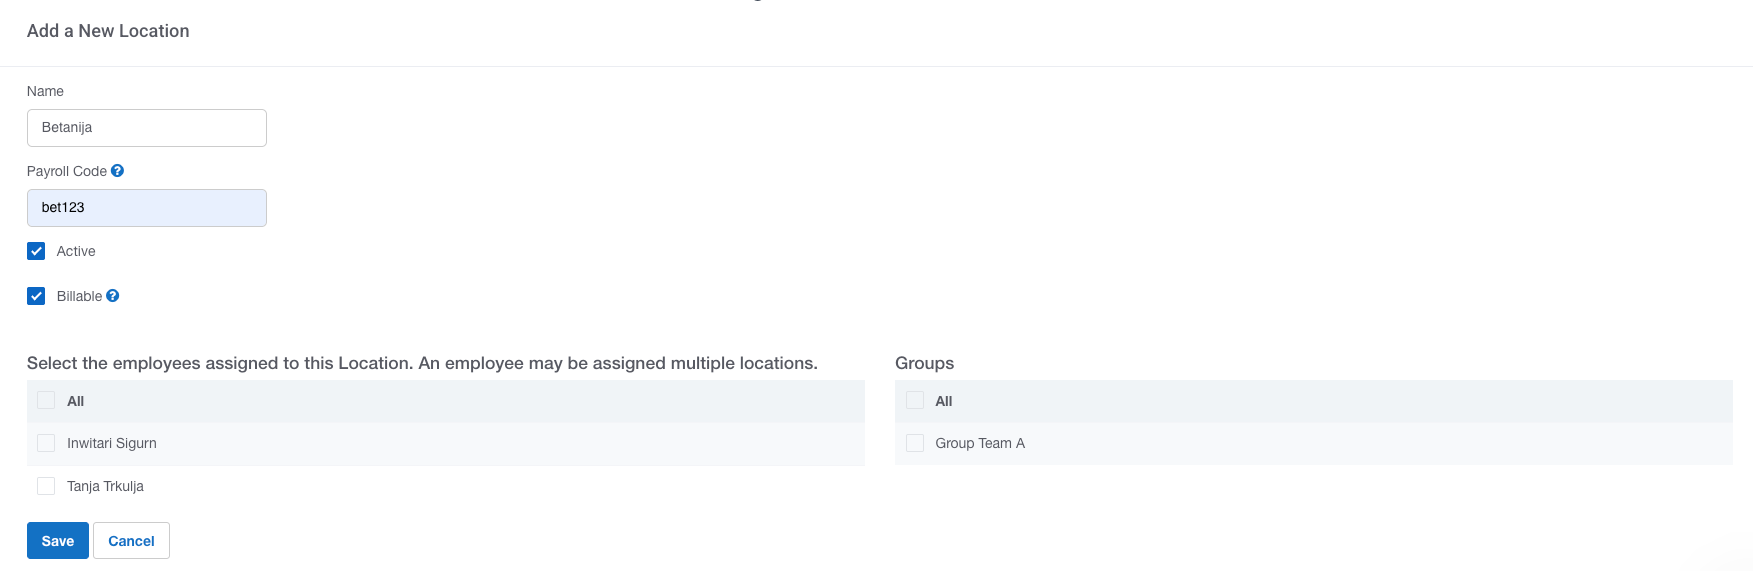1753x571 pixels.
Task: Check the All checkbox under Groups
Action: click(915, 401)
